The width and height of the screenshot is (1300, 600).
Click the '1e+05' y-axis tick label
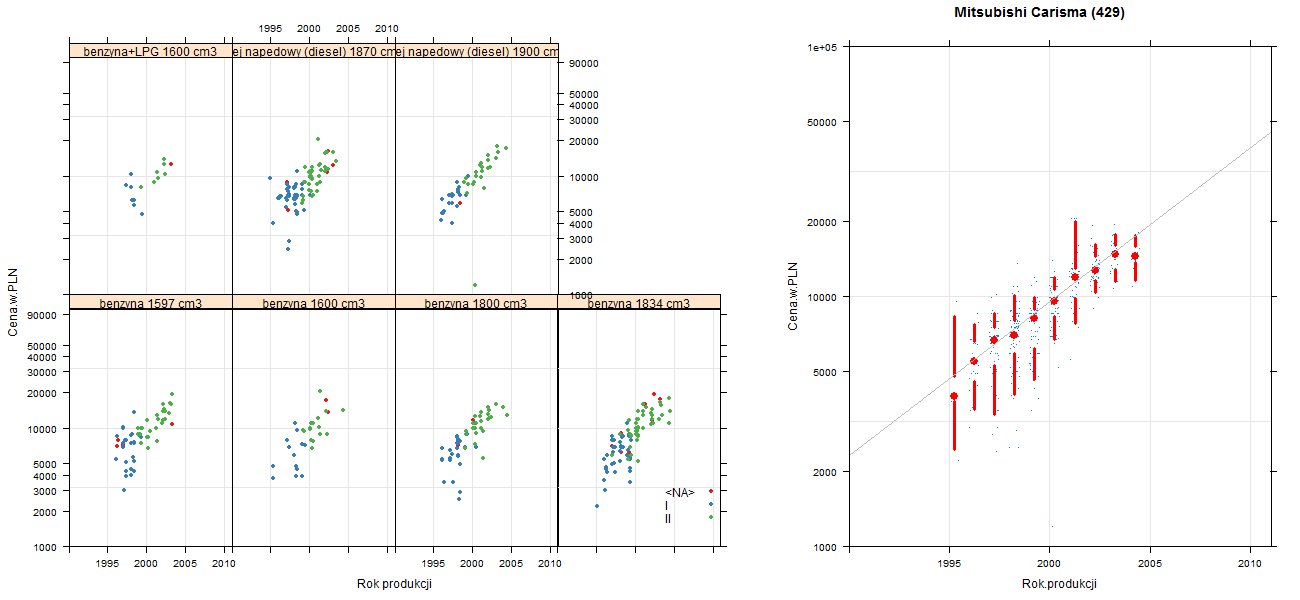(x=822, y=47)
